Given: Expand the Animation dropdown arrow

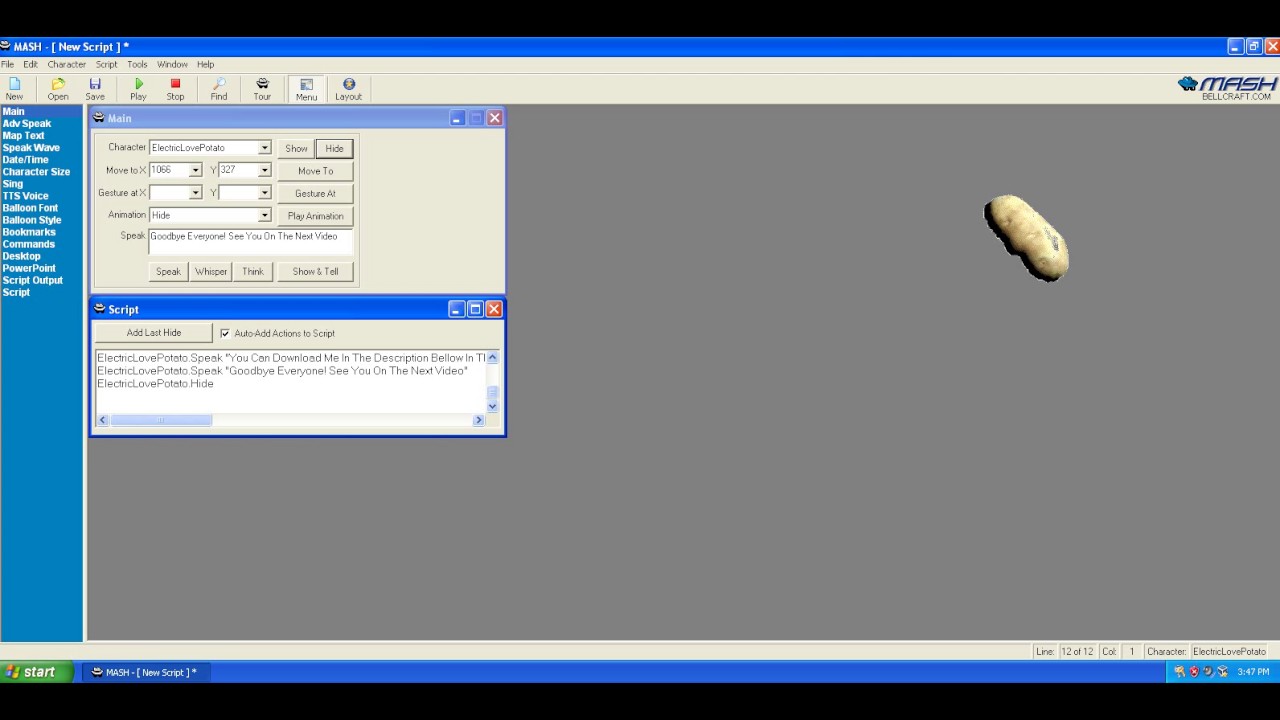Looking at the screenshot, I should [264, 215].
